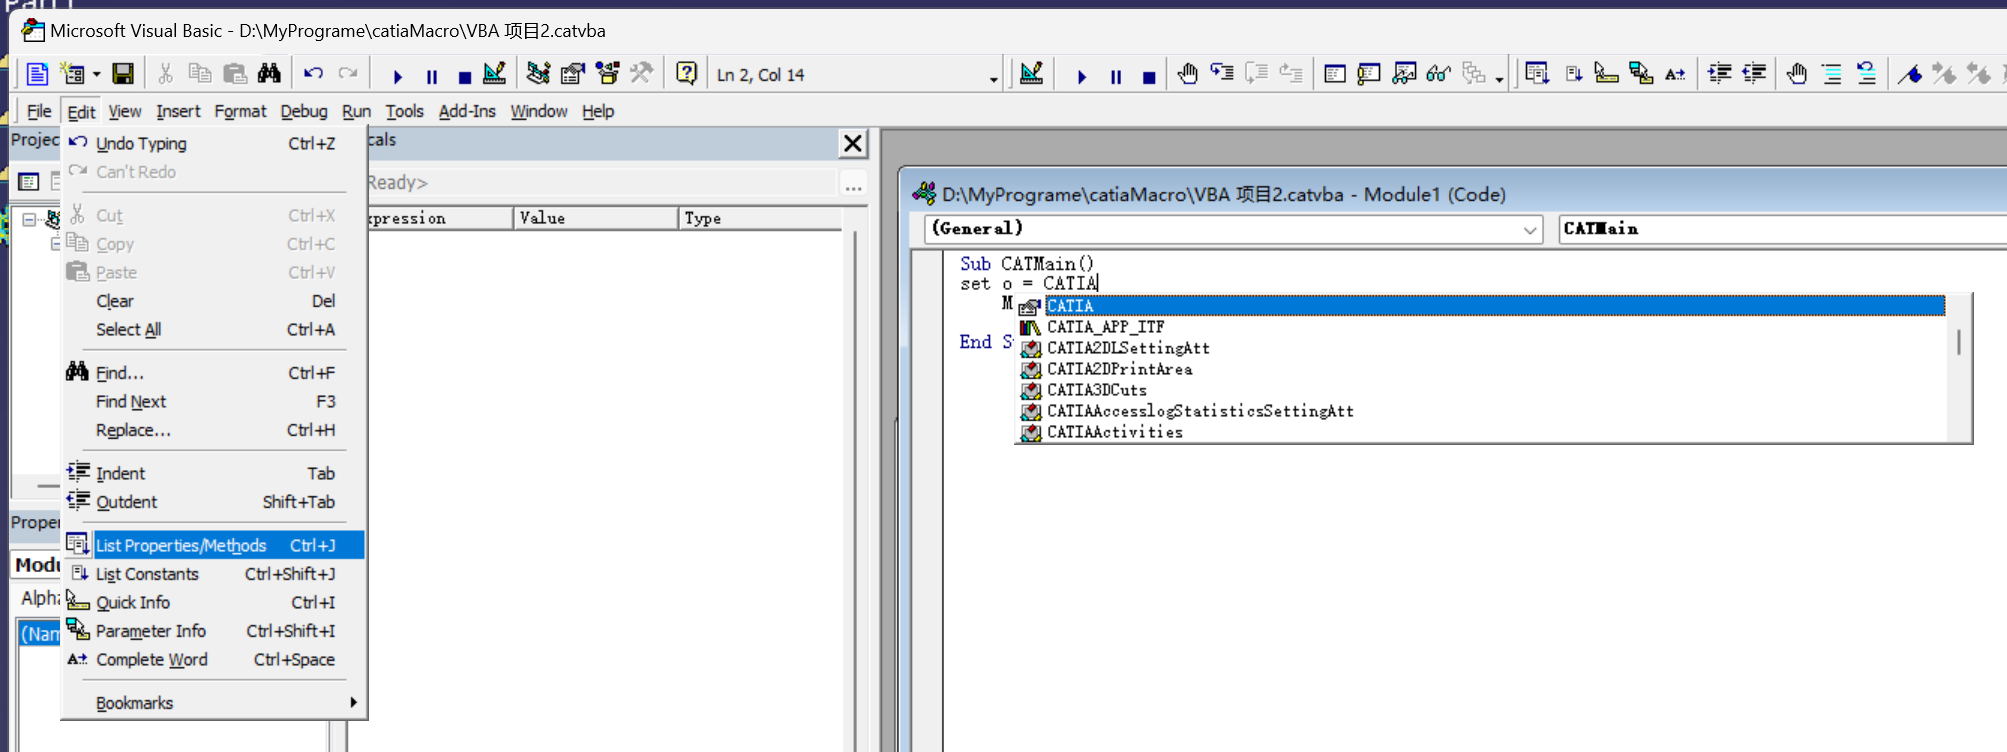
Task: Click the ellipsis button in the Locals window
Action: 853,184
